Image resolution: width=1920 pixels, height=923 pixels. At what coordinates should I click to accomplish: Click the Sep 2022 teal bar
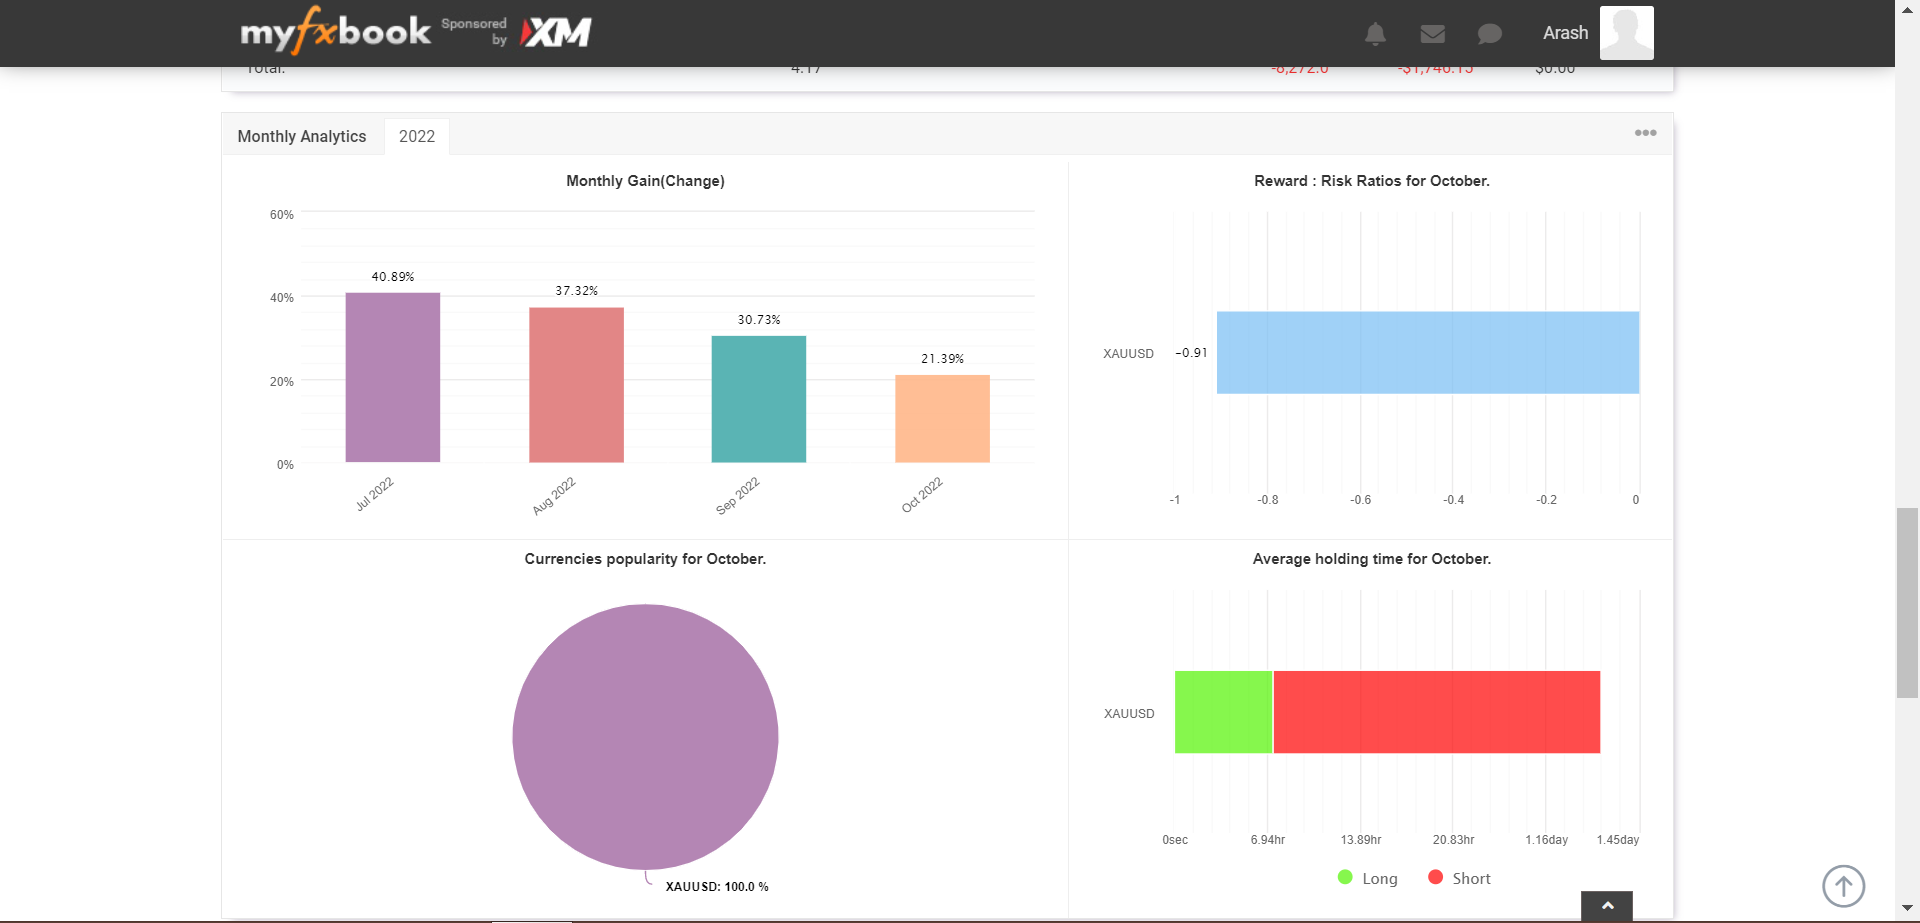[759, 399]
